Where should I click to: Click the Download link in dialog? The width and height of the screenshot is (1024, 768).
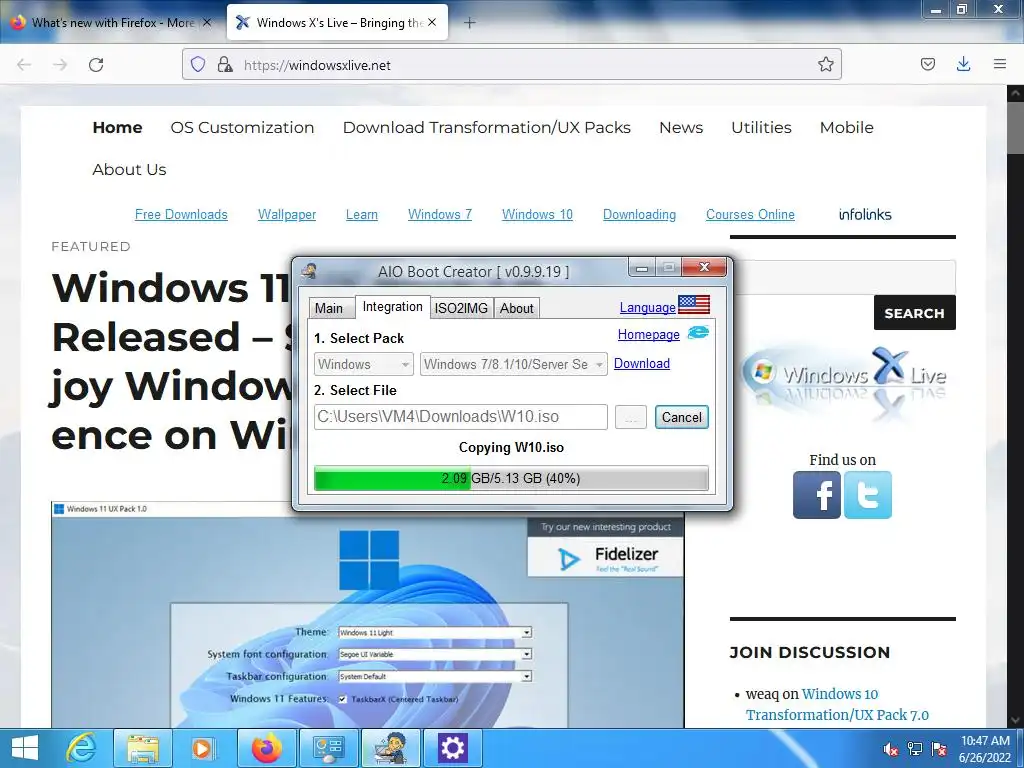[641, 363]
